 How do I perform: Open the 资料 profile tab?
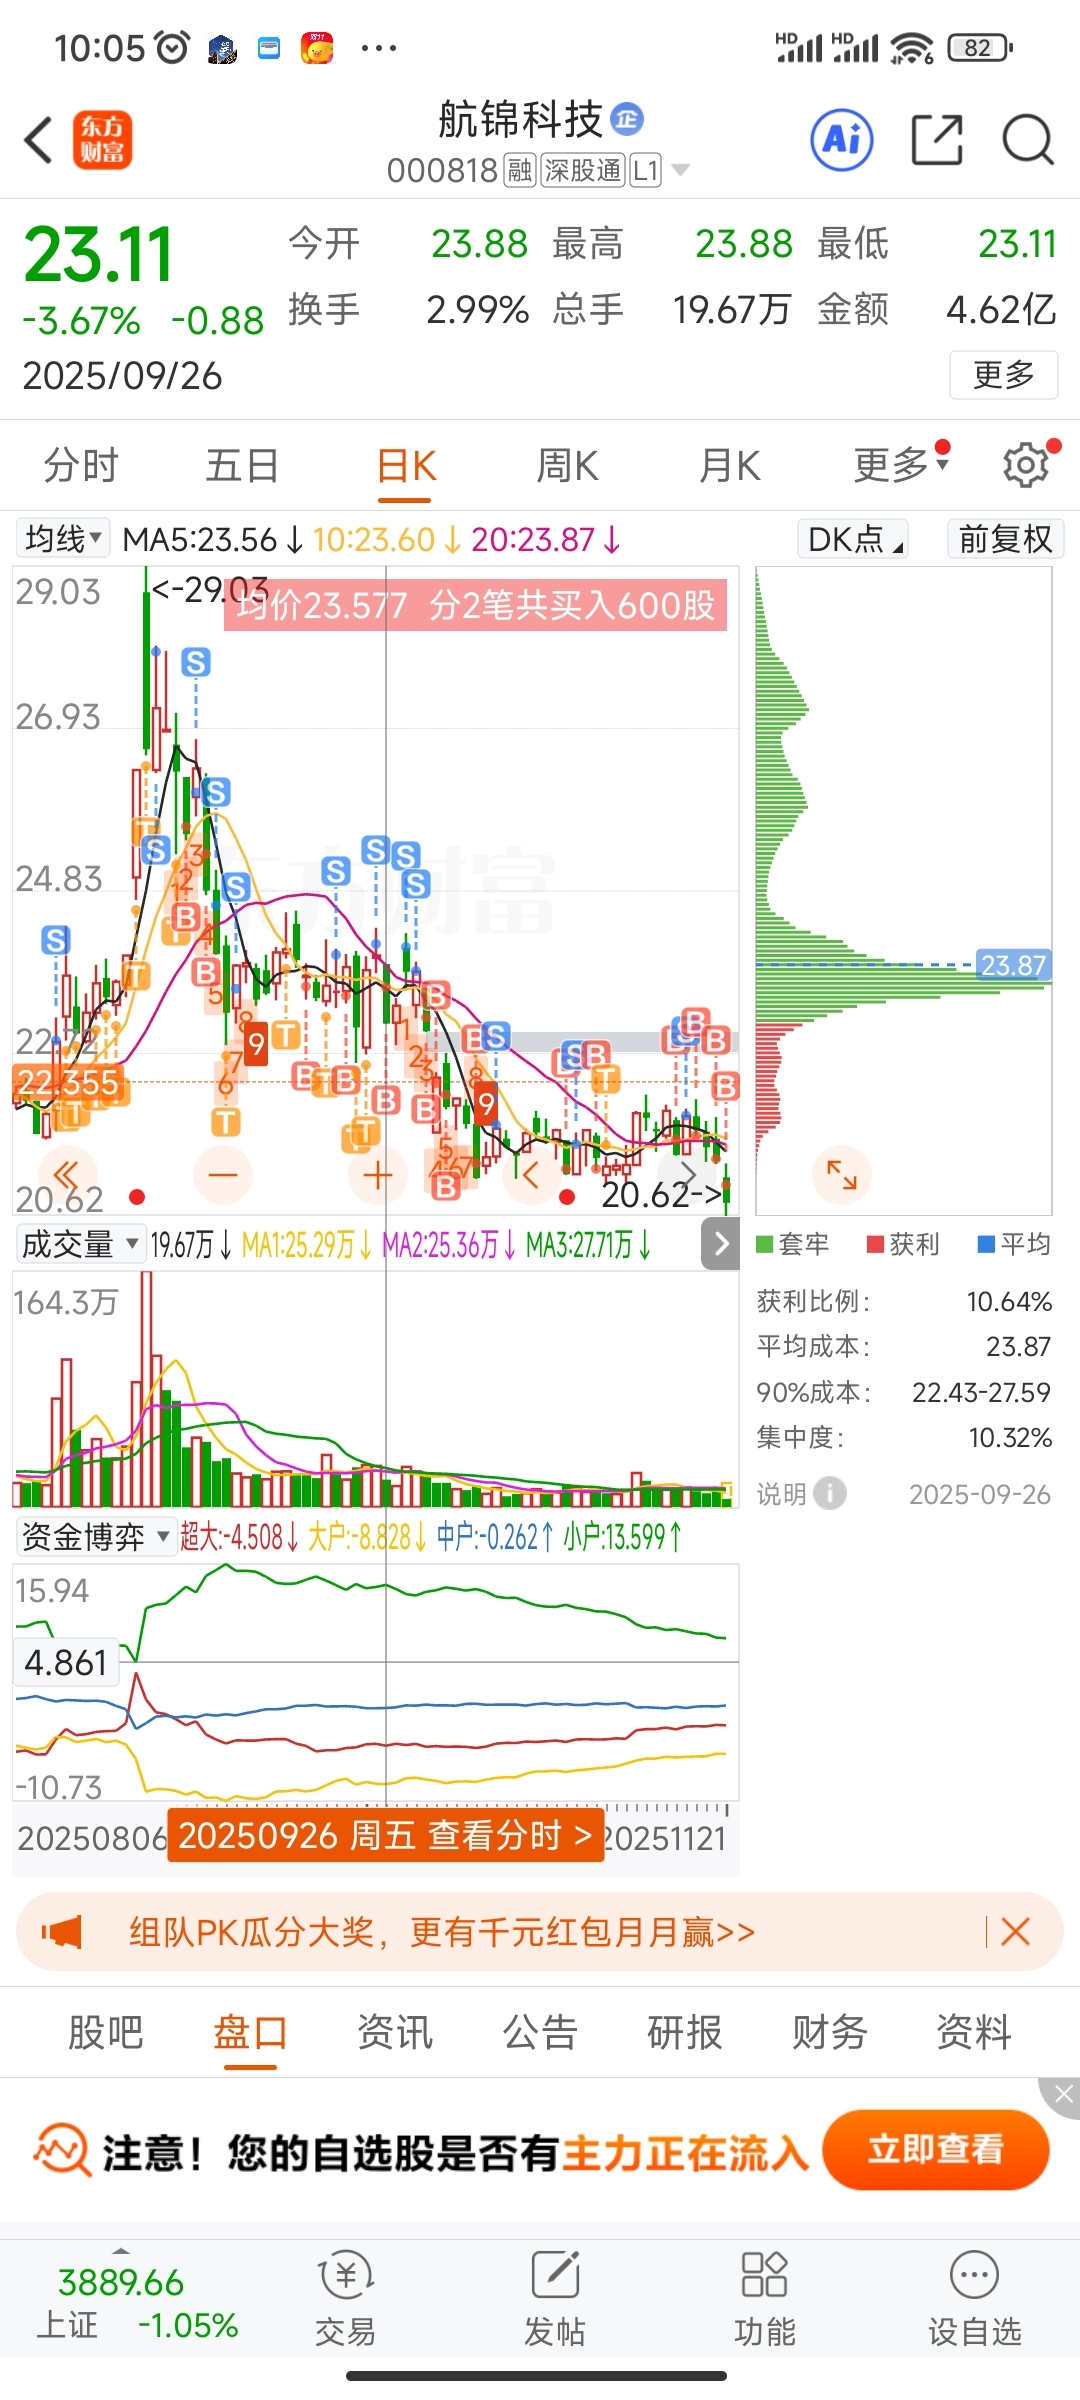click(x=974, y=2031)
